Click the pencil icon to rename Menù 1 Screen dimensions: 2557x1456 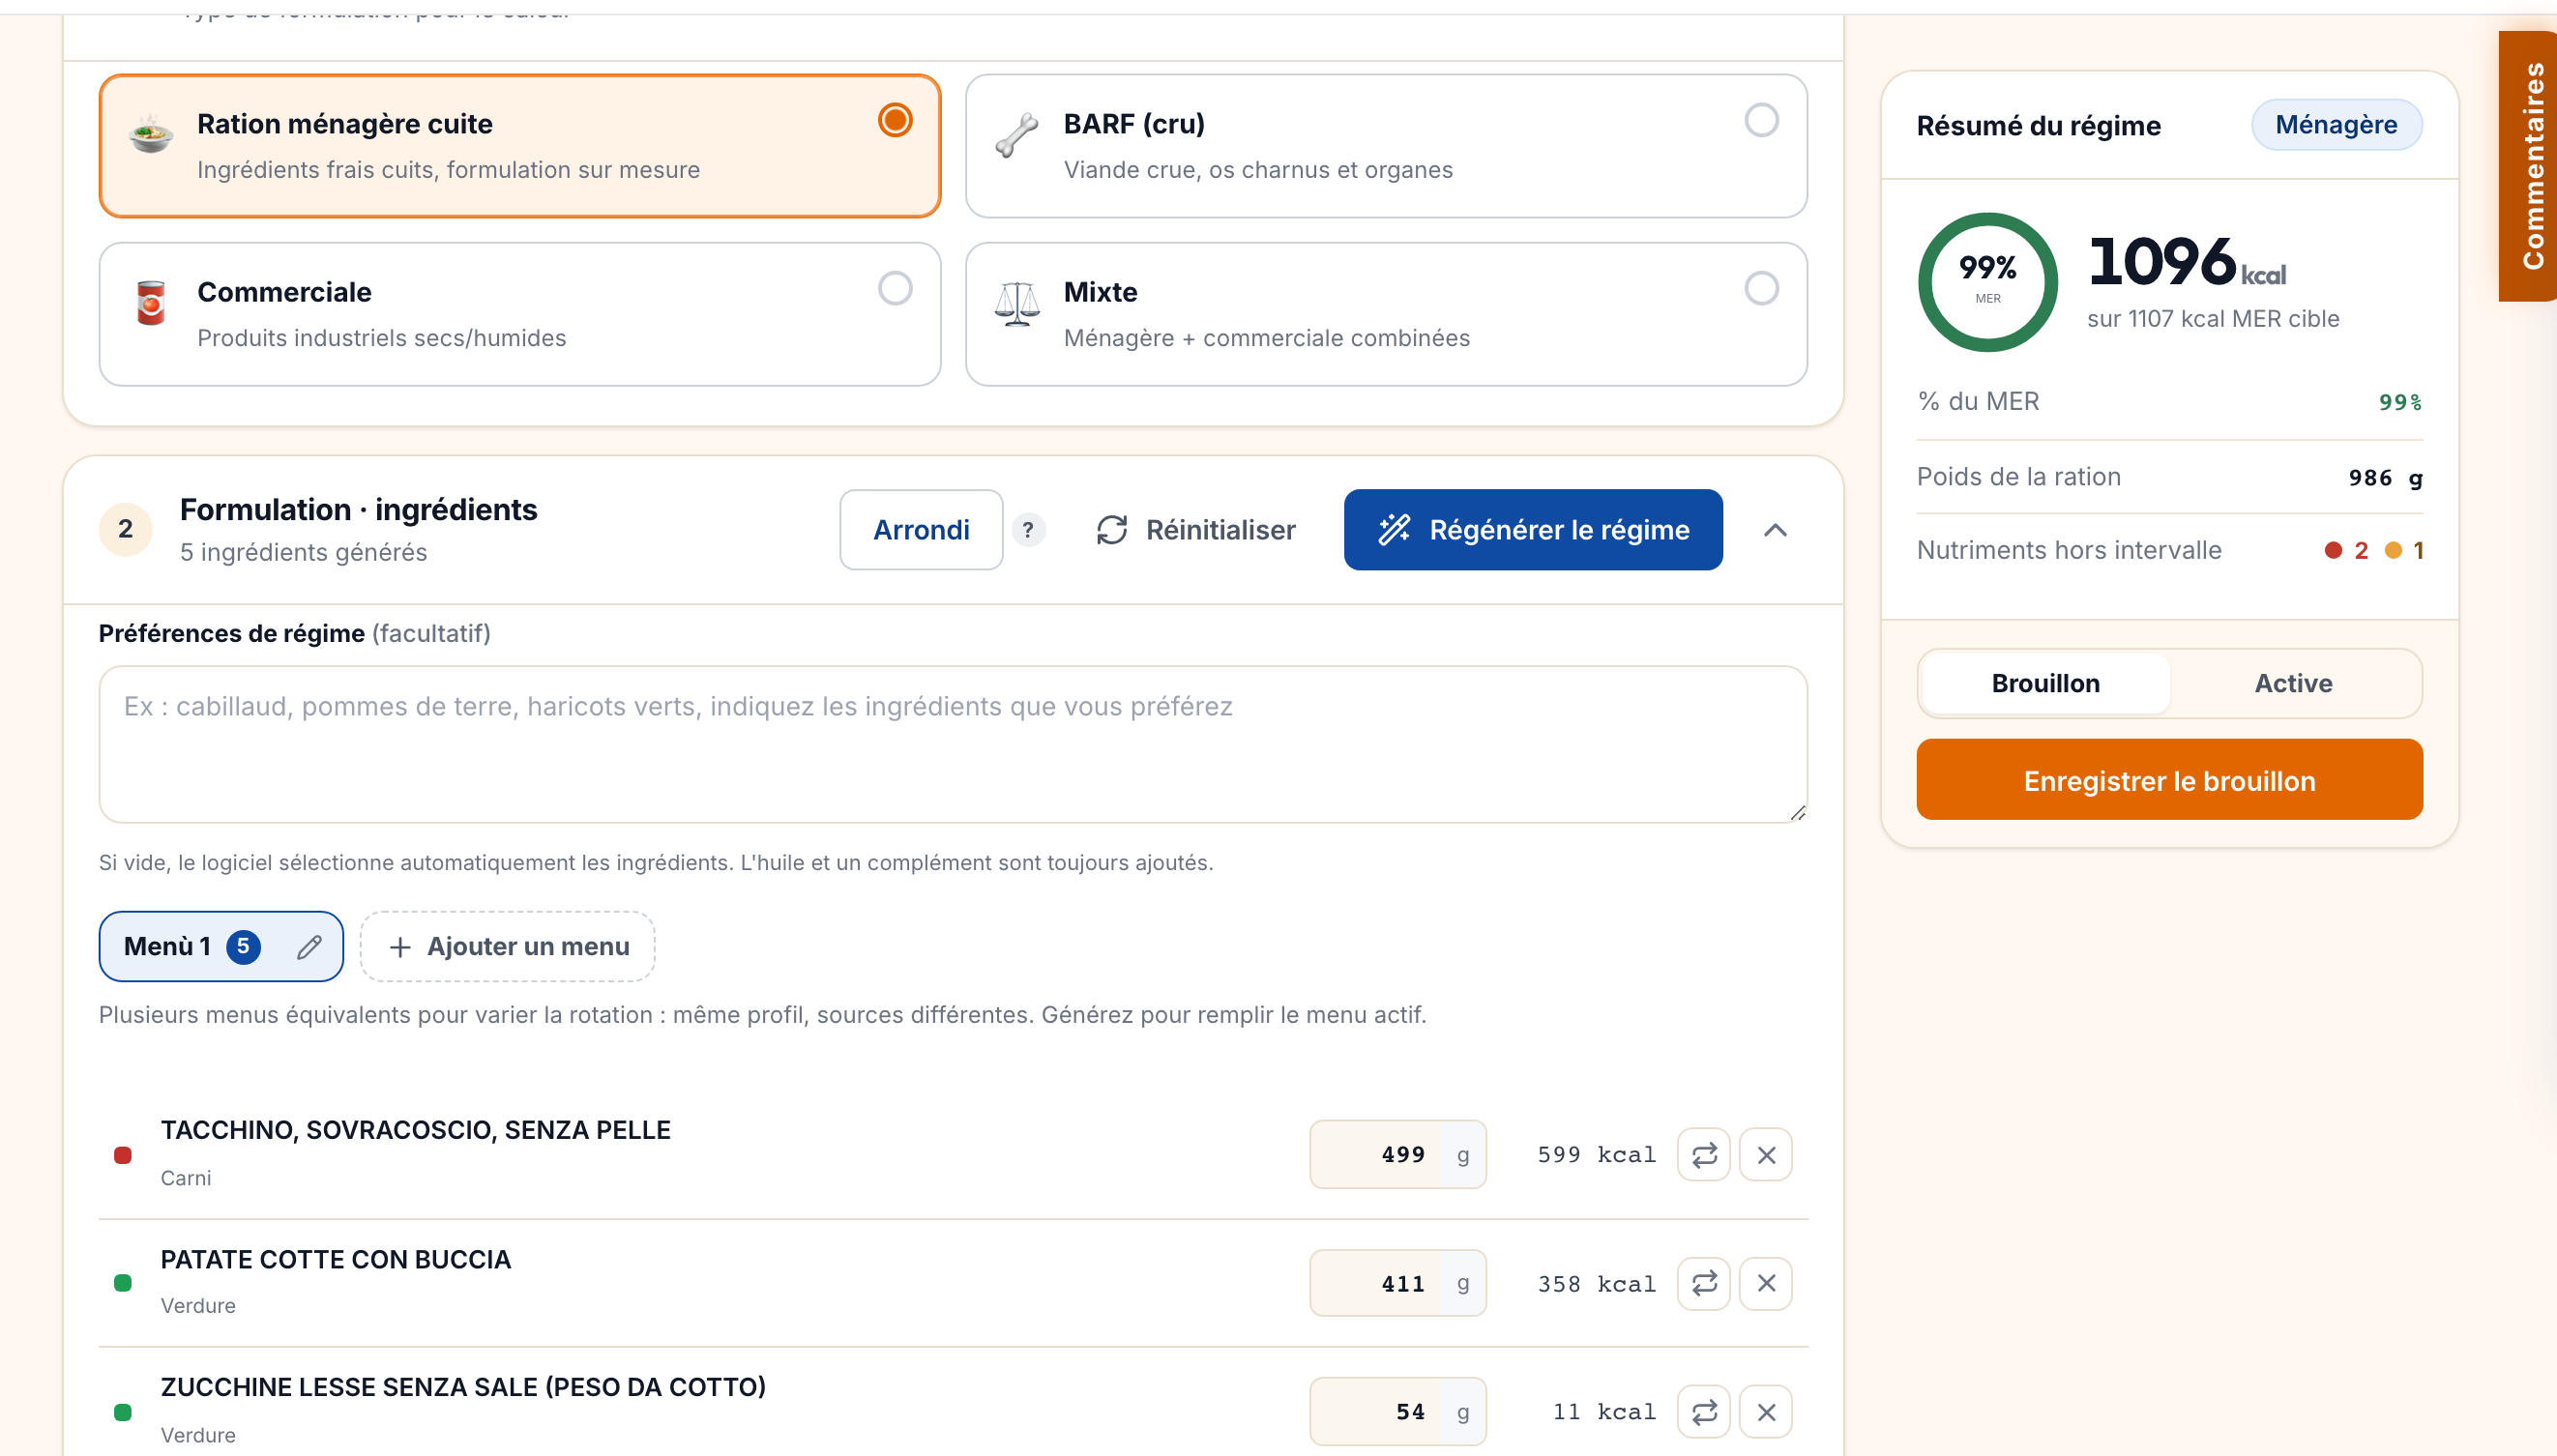[x=309, y=947]
